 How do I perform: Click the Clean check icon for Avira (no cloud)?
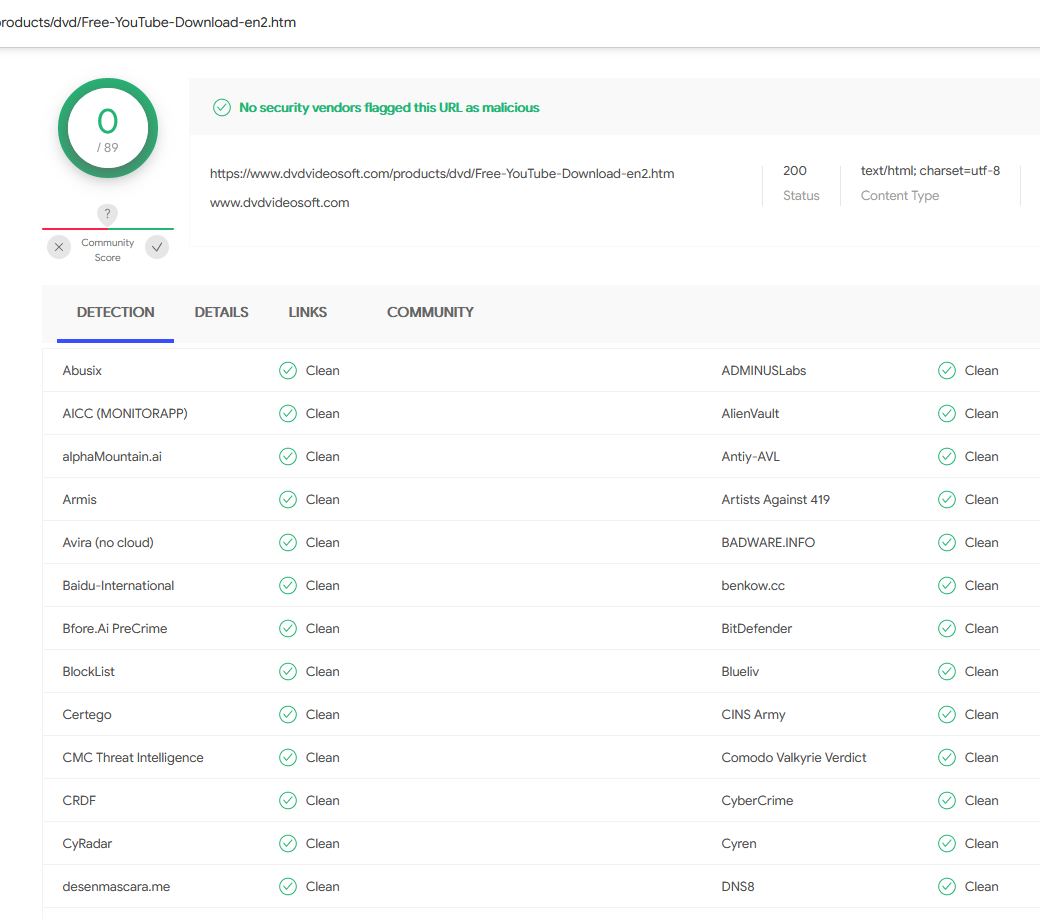(288, 542)
